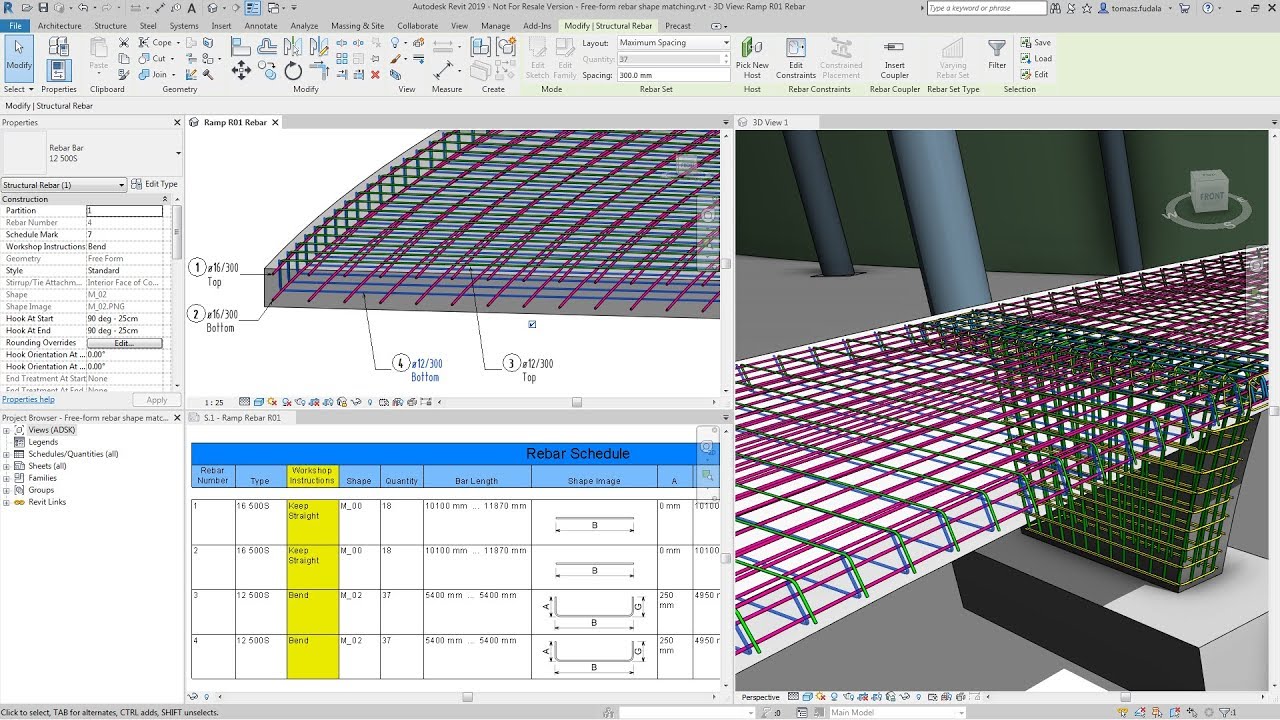Open the Annotate ribbon tab

[260, 25]
